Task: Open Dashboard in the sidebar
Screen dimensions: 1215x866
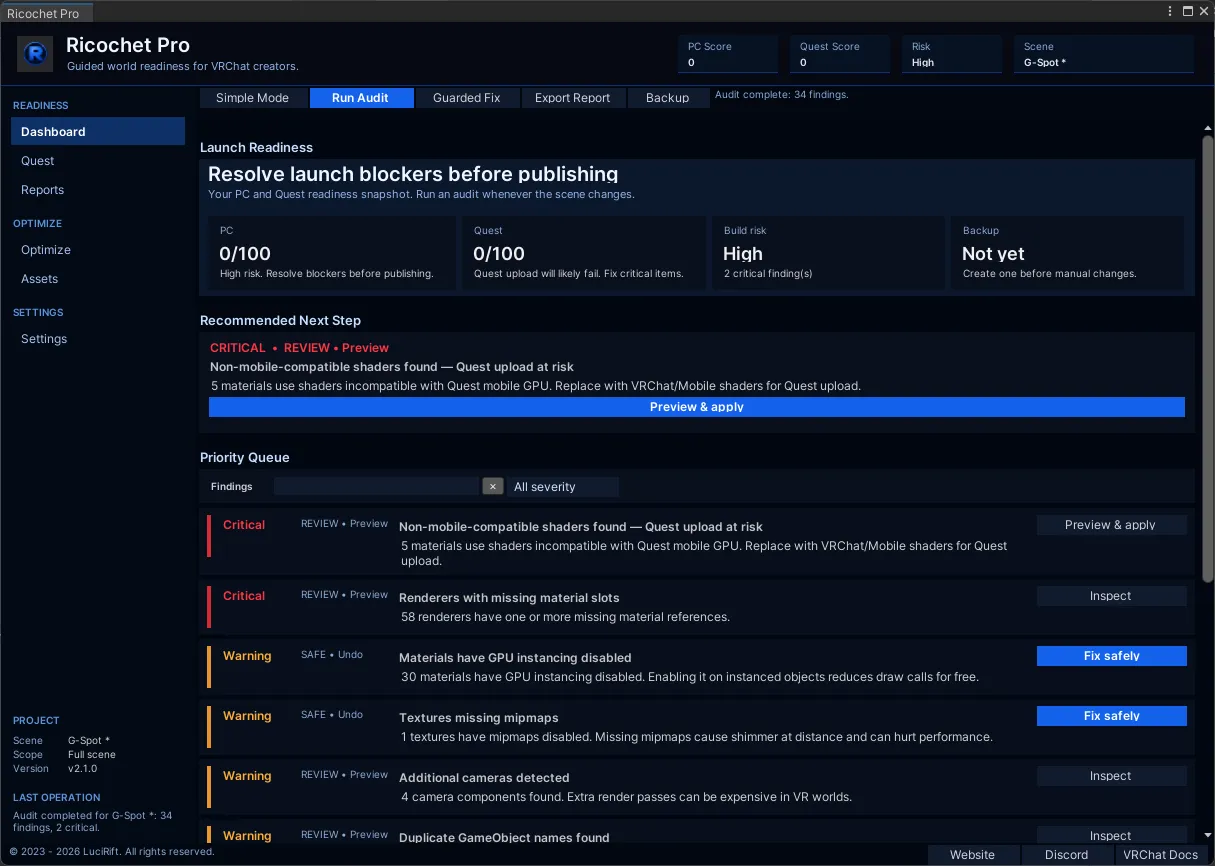Action: 98,131
